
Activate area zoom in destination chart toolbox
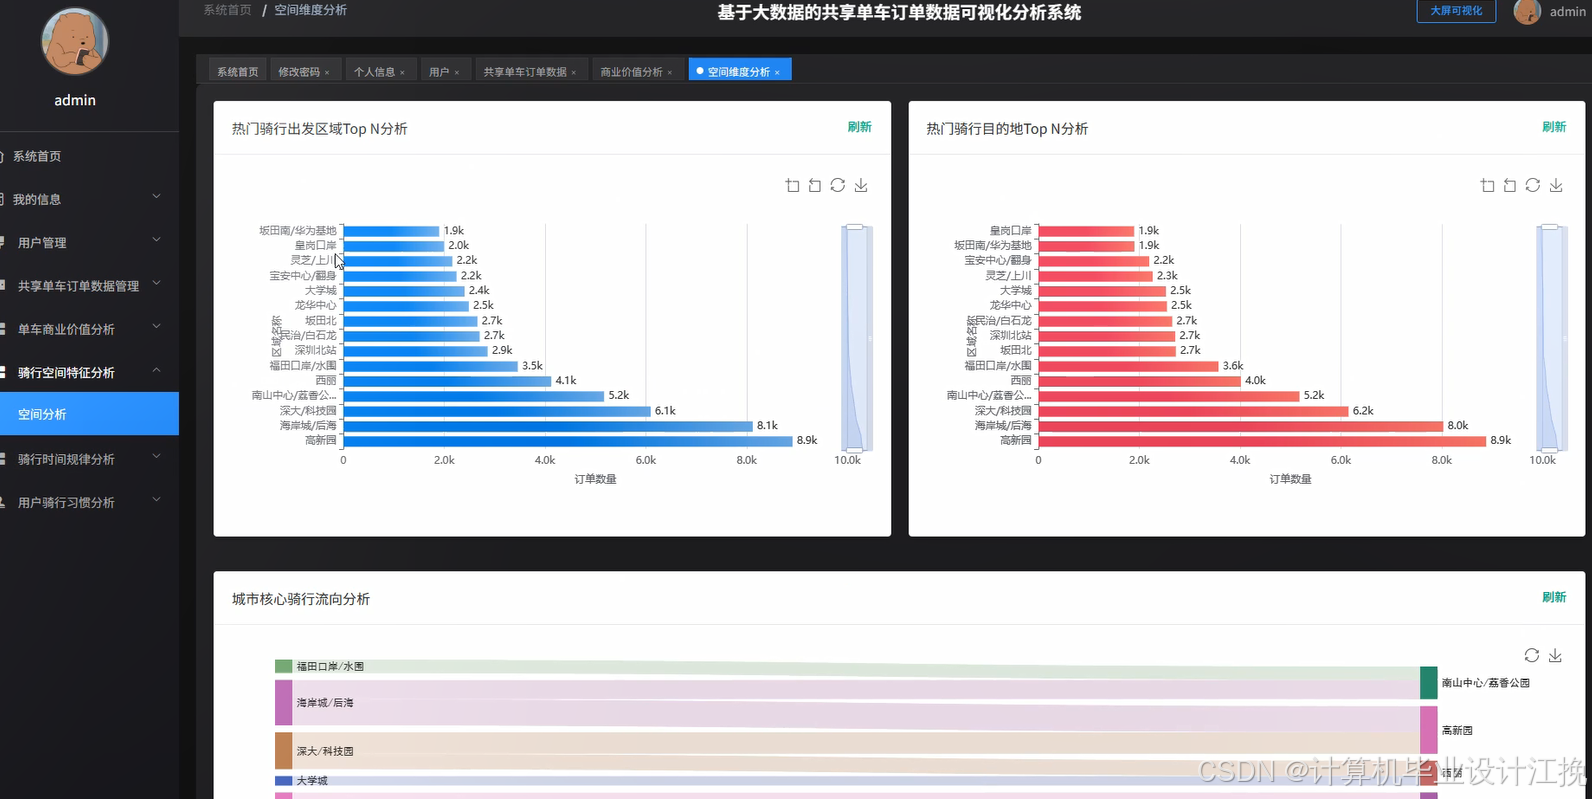click(x=1487, y=185)
